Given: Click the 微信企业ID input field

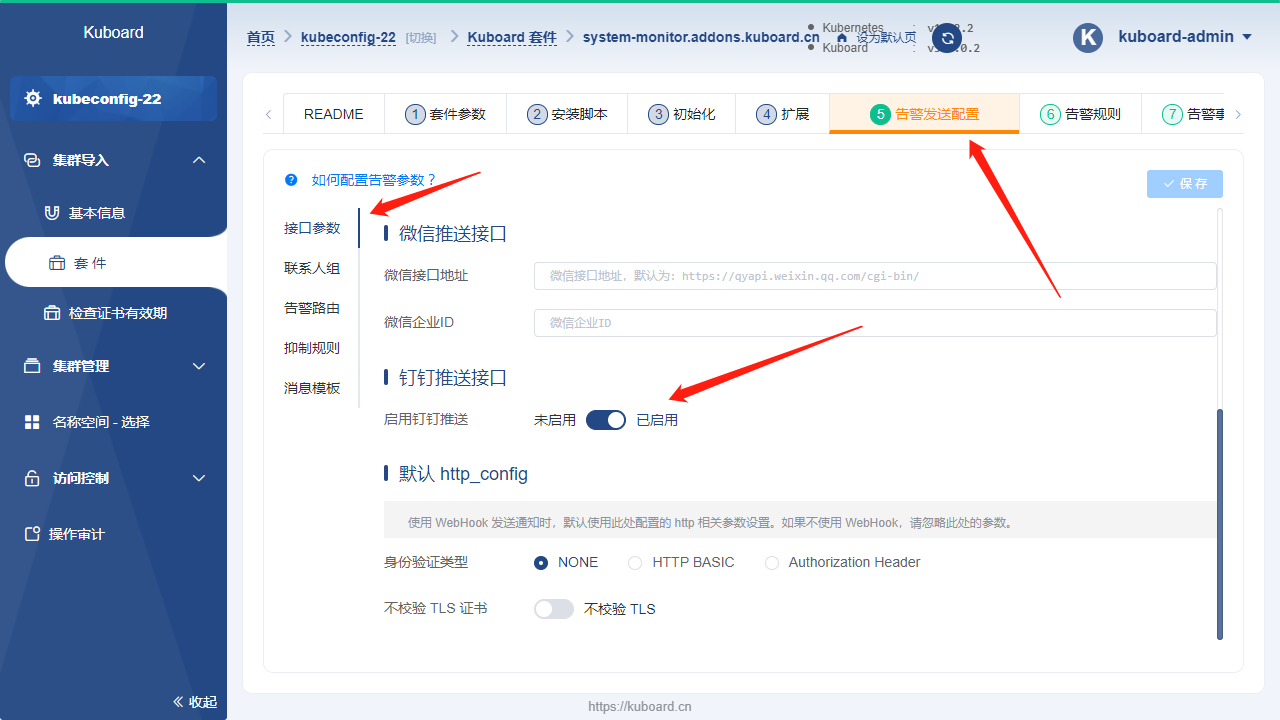Looking at the screenshot, I should (x=875, y=323).
